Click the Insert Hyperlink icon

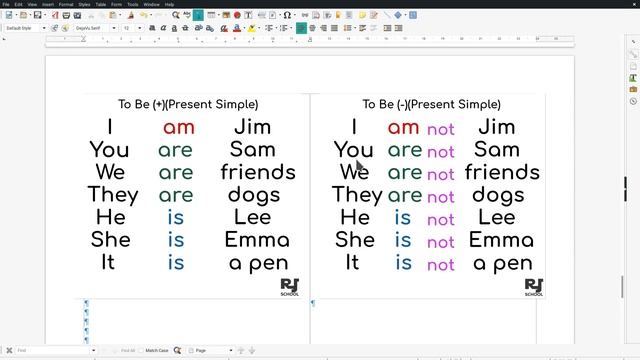coord(305,15)
